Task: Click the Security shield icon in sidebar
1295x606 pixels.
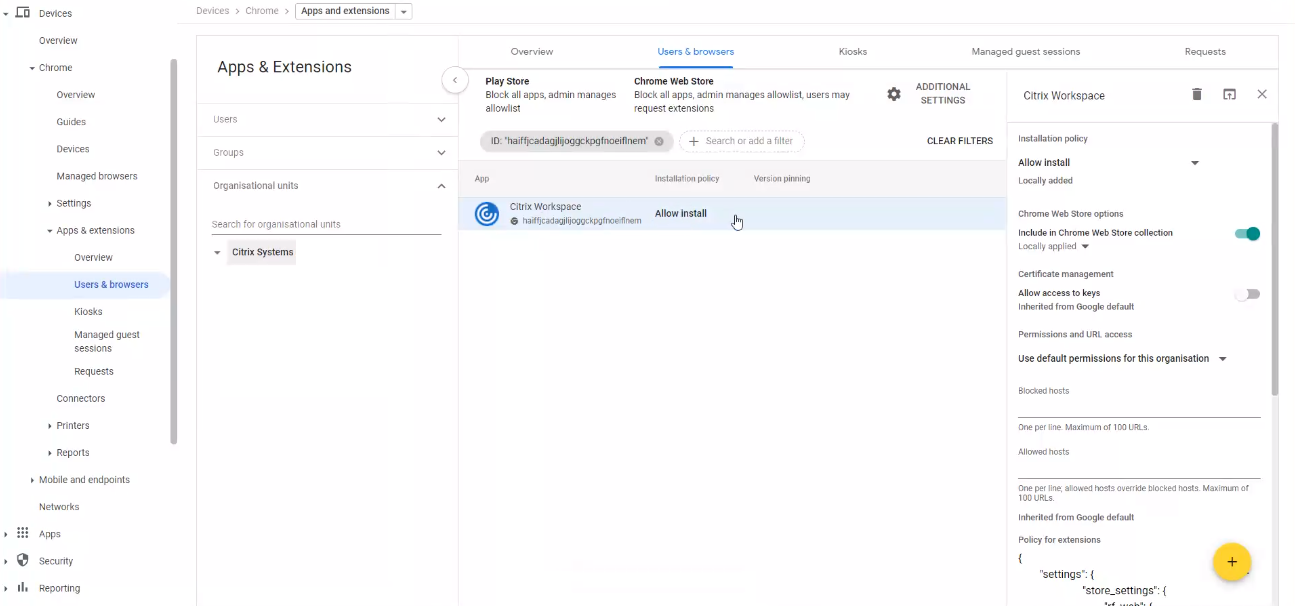Action: [23, 561]
